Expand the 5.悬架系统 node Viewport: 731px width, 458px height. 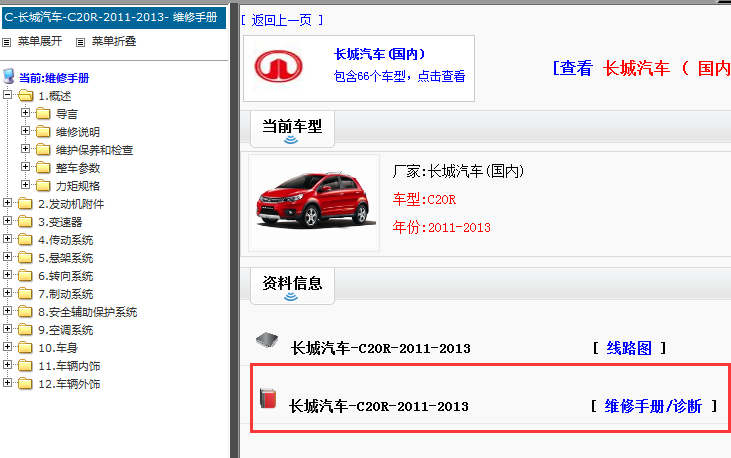click(7, 257)
